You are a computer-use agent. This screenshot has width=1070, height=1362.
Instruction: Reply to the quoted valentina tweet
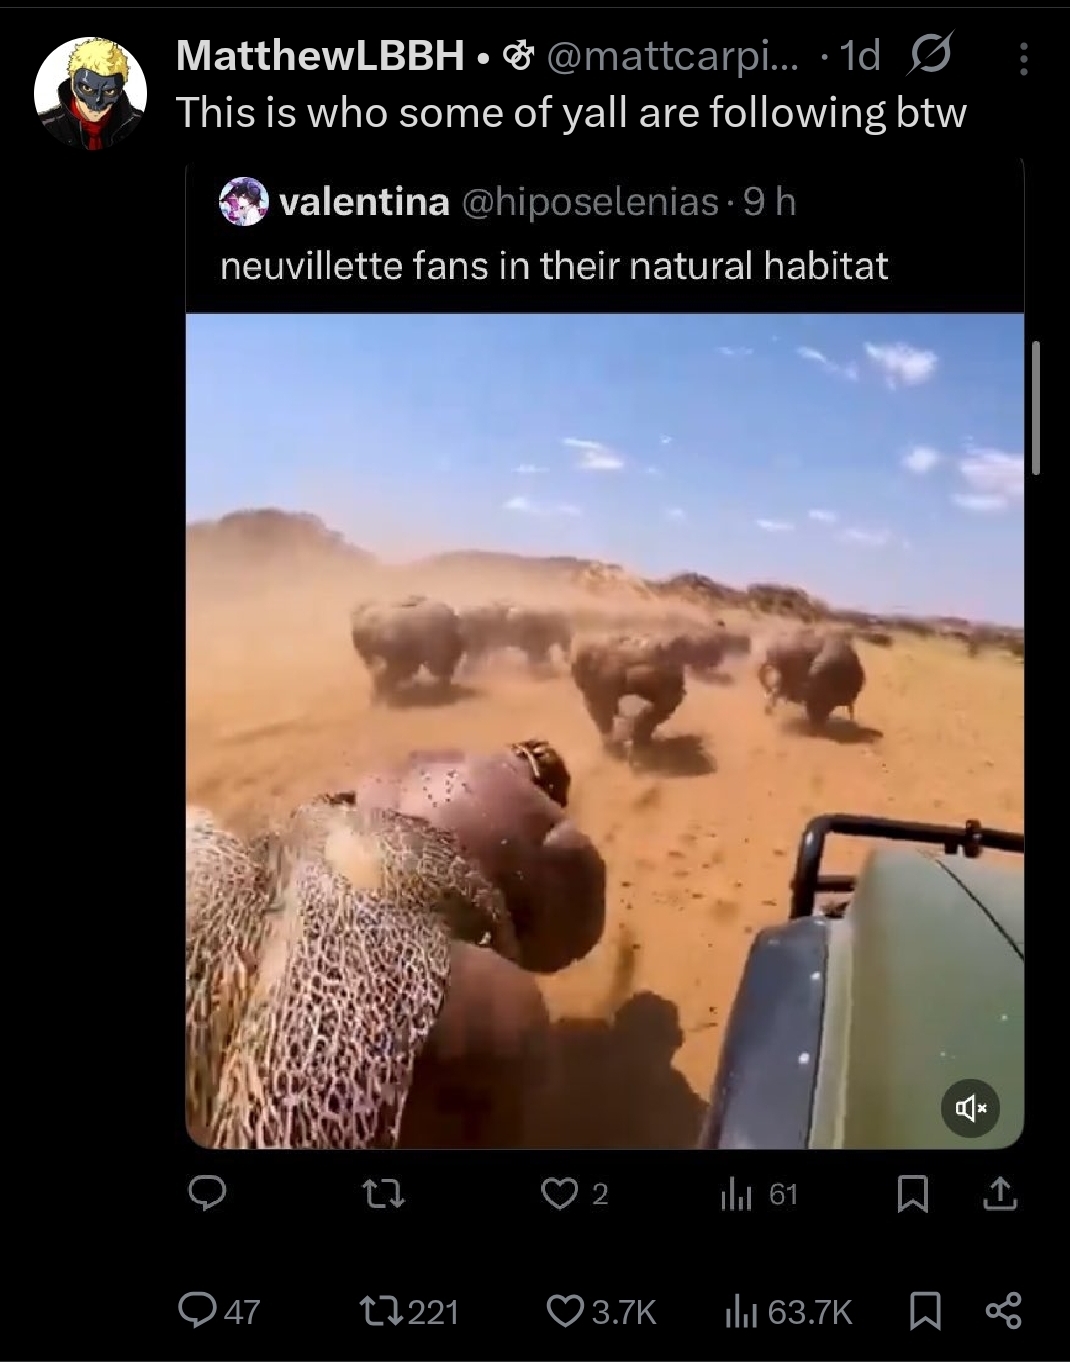pos(207,1193)
